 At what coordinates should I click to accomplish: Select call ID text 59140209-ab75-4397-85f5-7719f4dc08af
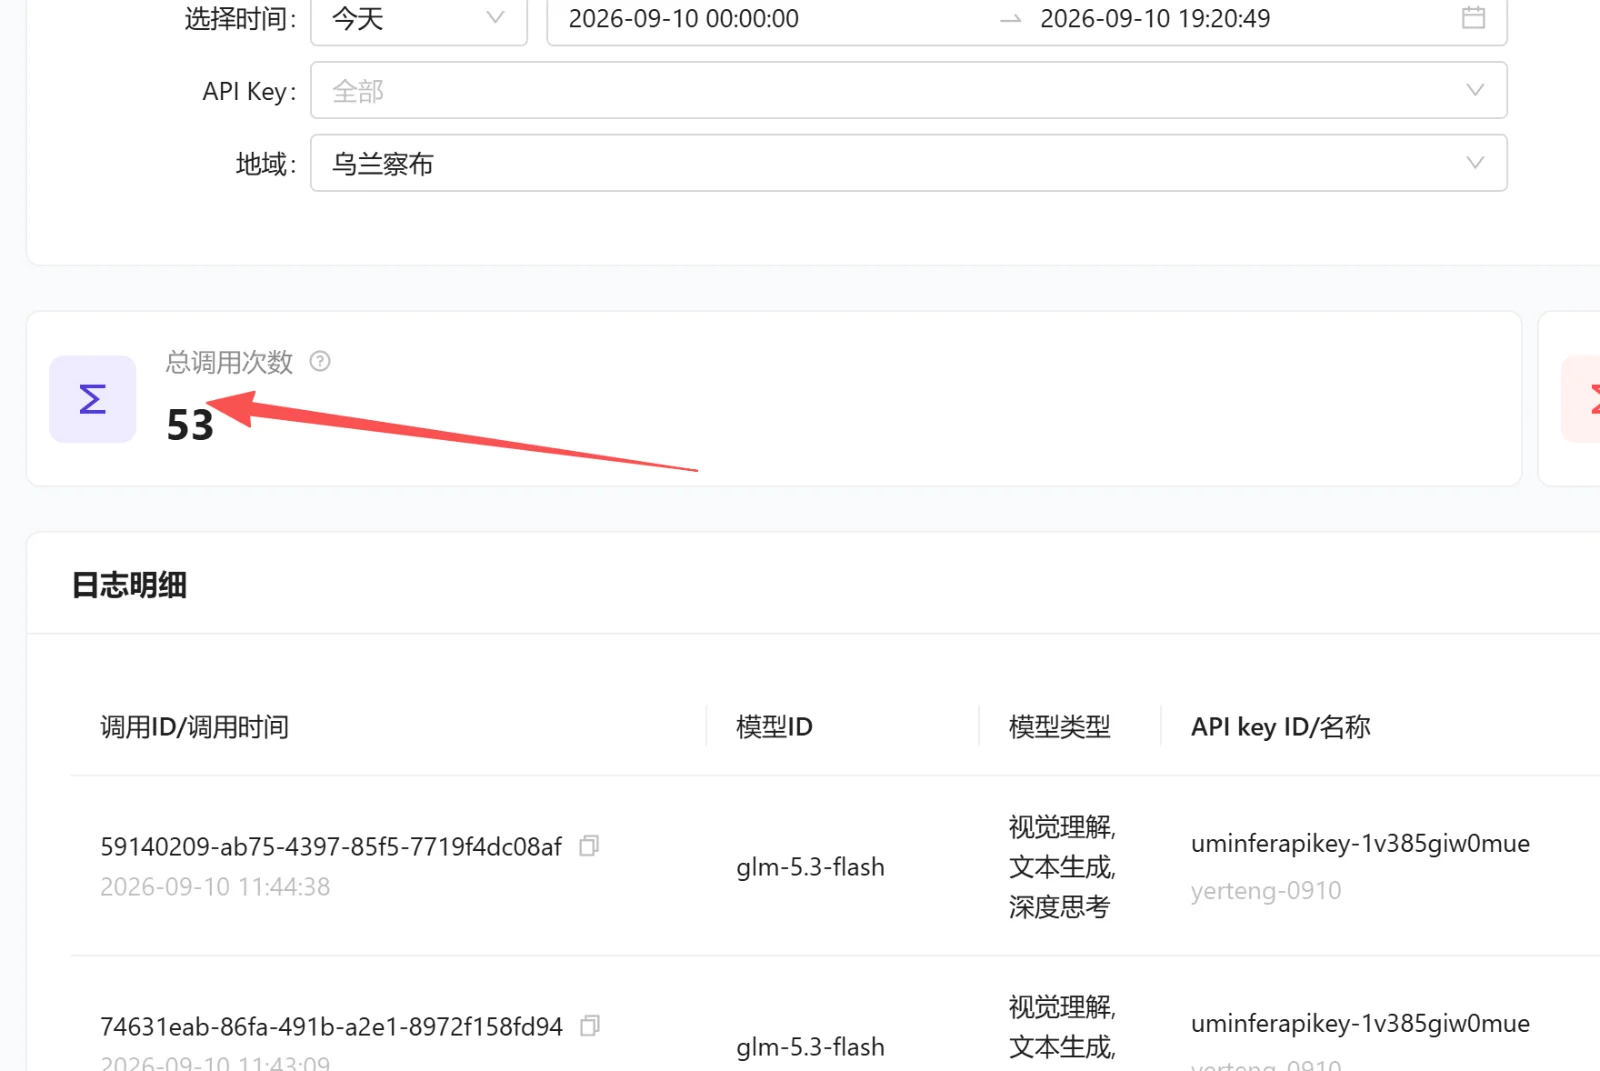(331, 847)
